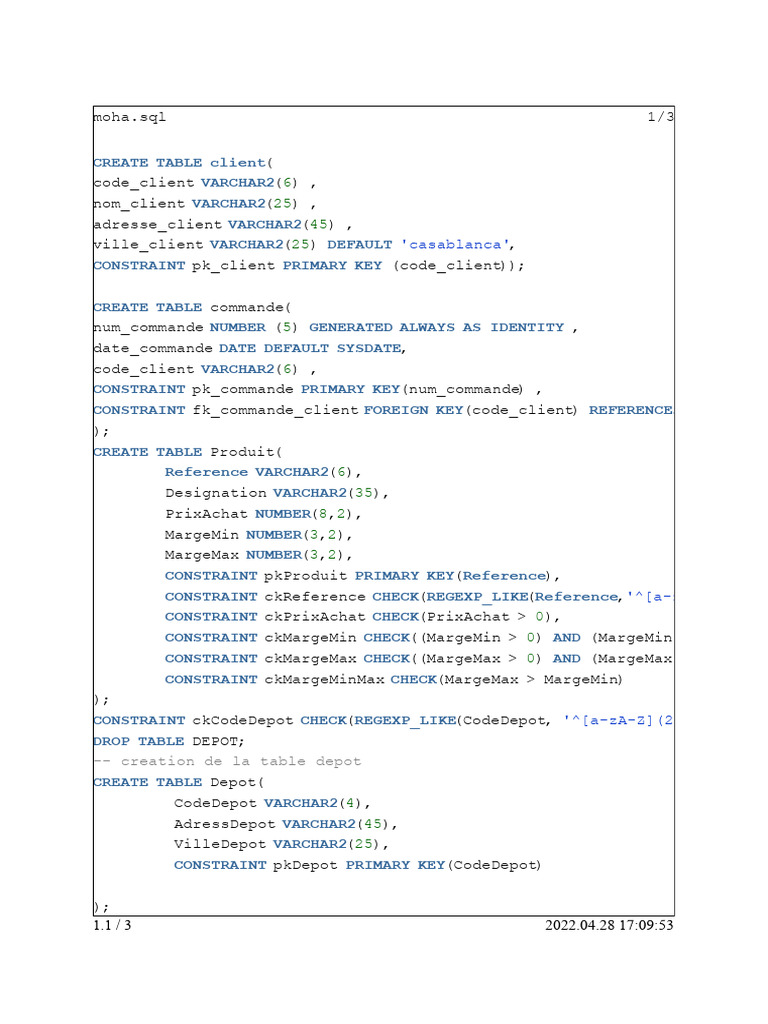Viewport: 768px width, 1024px height.
Task: Click the ckReference REGEXP_LIKE constraint line
Action: (419, 597)
